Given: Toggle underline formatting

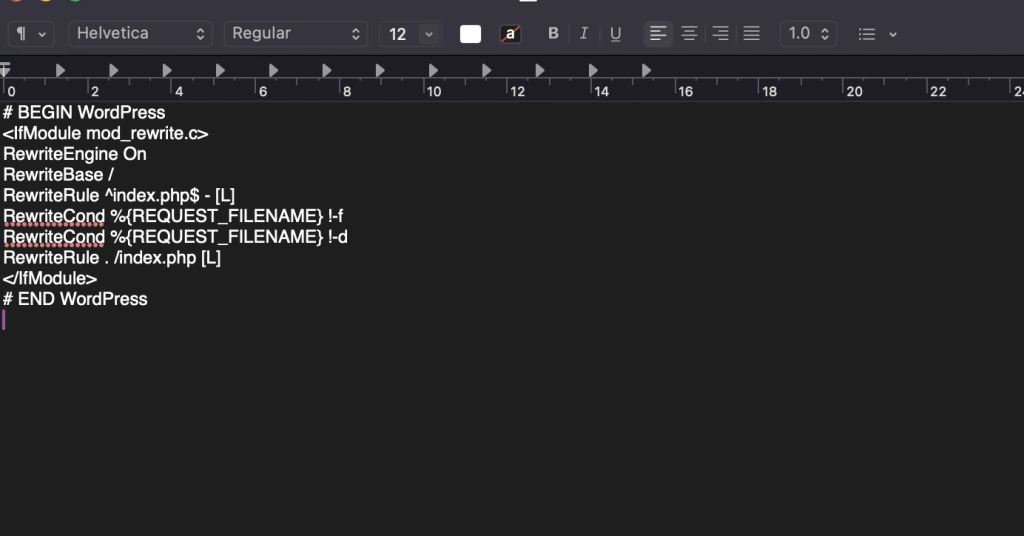Looking at the screenshot, I should (x=615, y=34).
